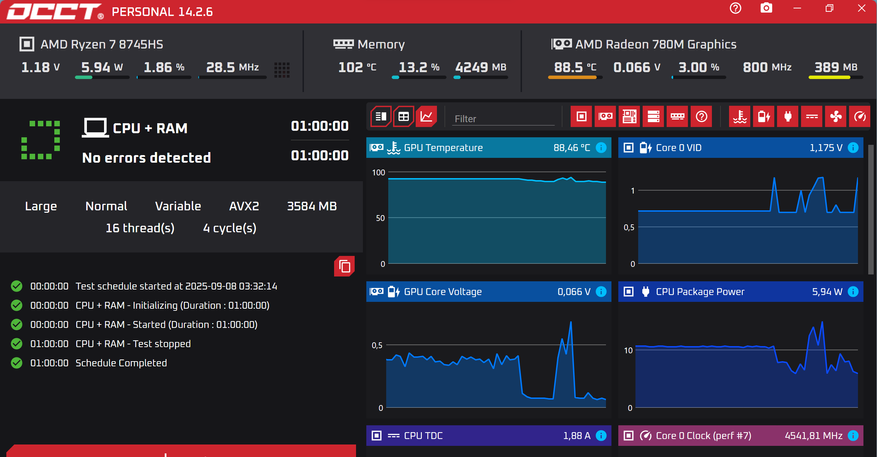Open CPU TDC info icon
The width and height of the screenshot is (877, 457).
pyautogui.click(x=601, y=435)
